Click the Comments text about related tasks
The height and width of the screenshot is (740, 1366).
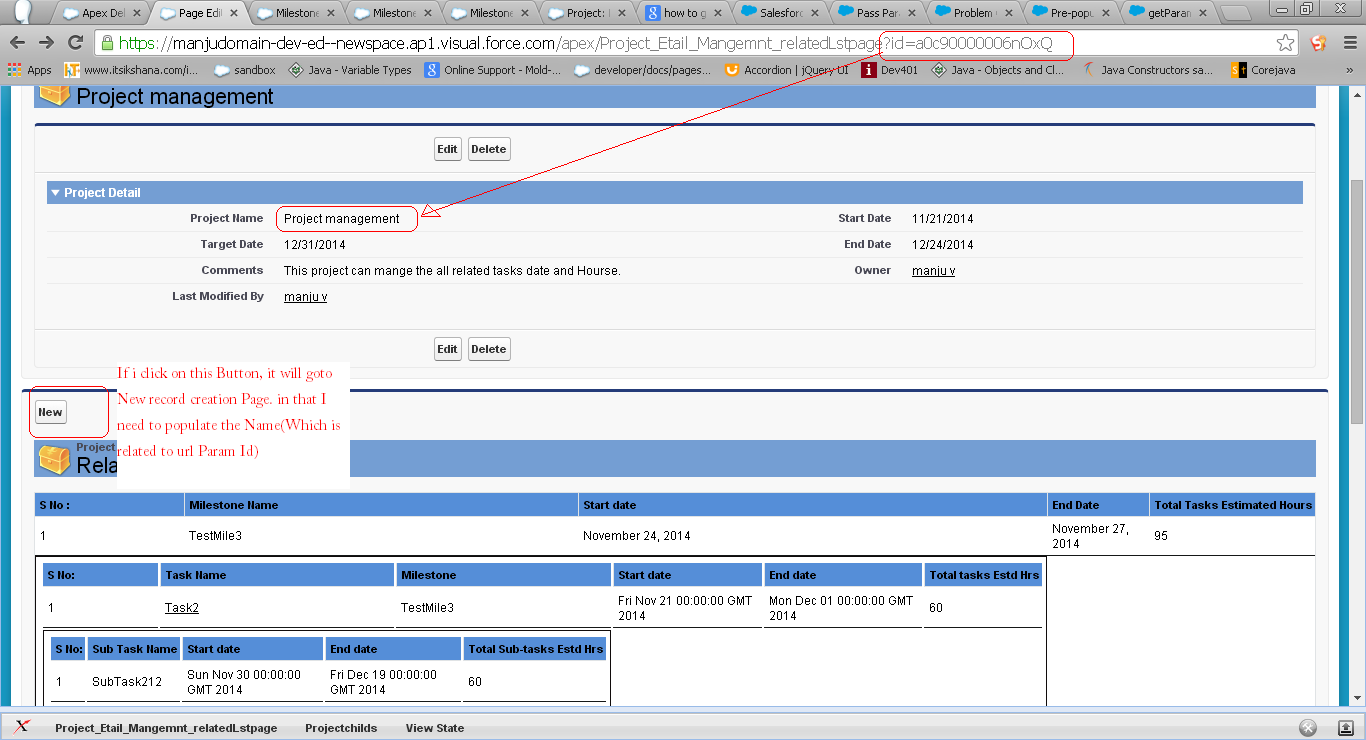(x=452, y=271)
